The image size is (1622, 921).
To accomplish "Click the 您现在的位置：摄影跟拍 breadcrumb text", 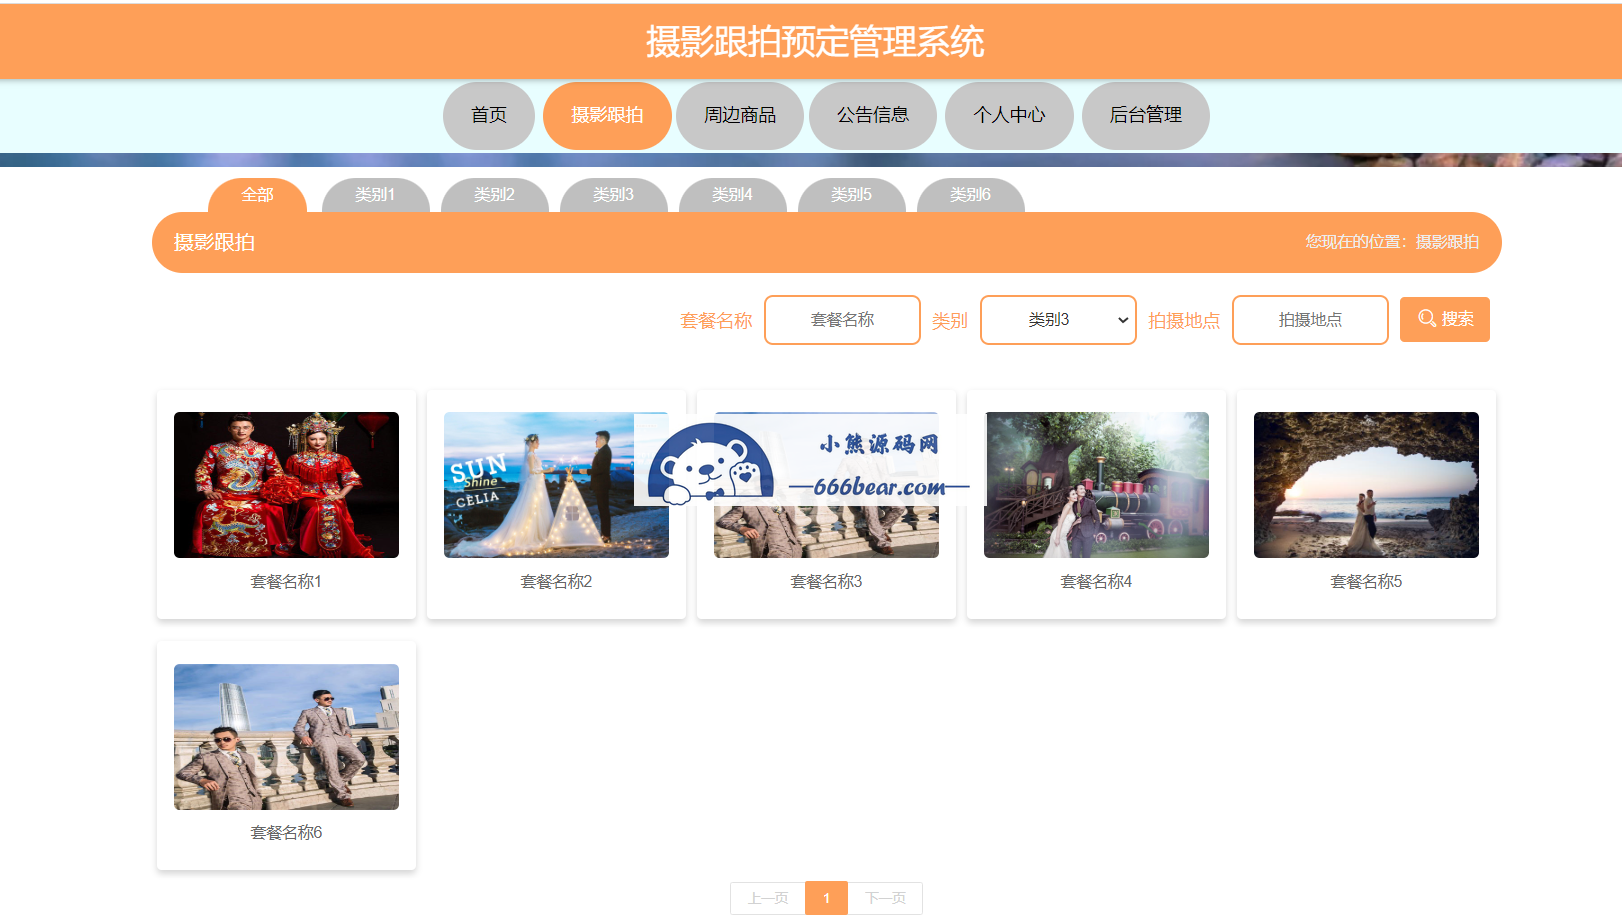I will pyautogui.click(x=1392, y=242).
